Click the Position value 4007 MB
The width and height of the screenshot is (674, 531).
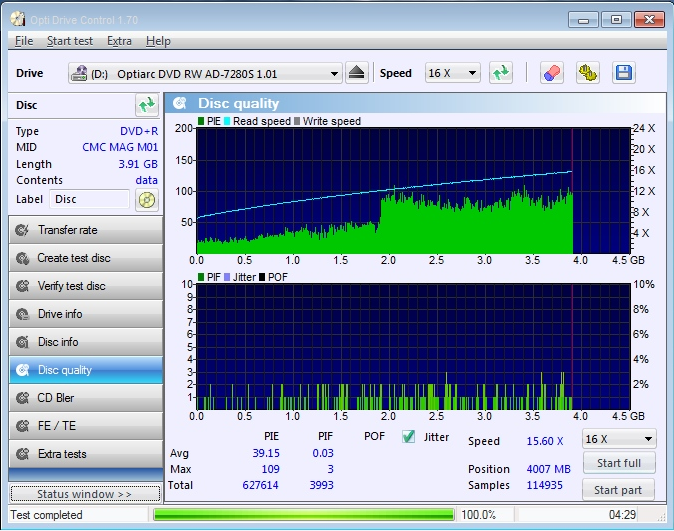point(548,469)
